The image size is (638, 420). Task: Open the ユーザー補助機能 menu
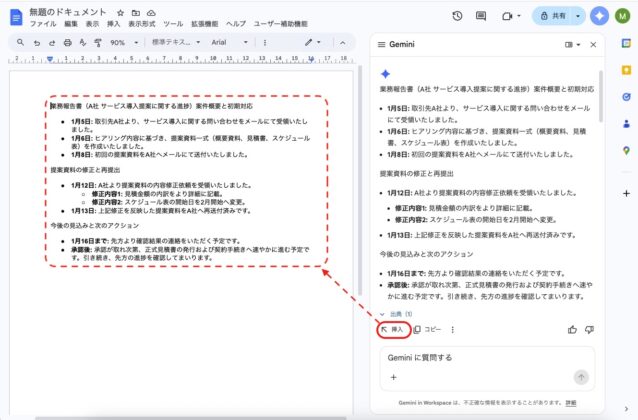coord(281,24)
